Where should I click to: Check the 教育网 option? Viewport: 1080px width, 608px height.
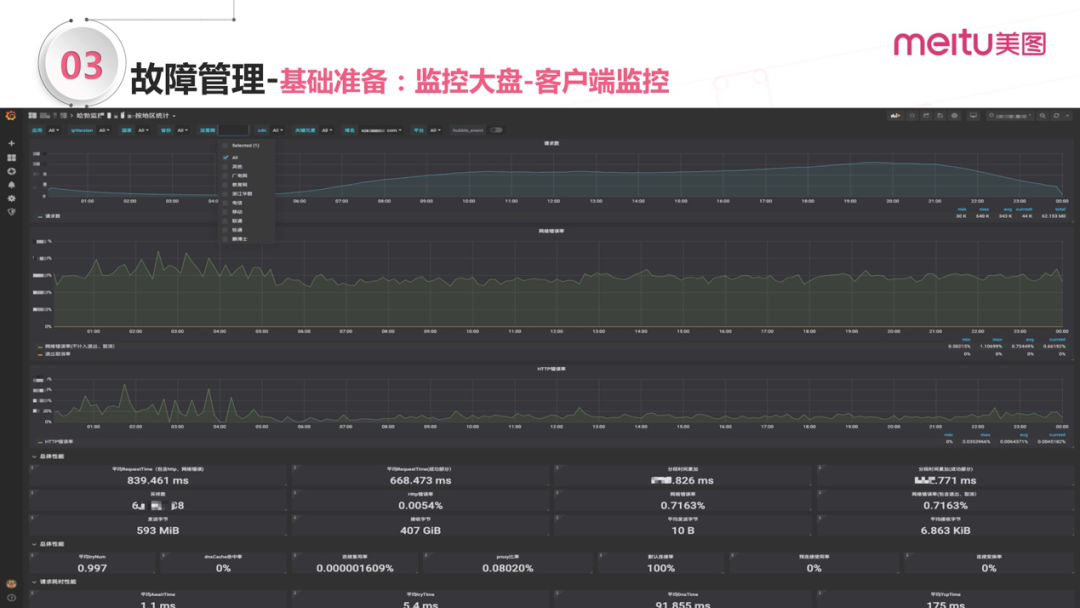pos(225,185)
